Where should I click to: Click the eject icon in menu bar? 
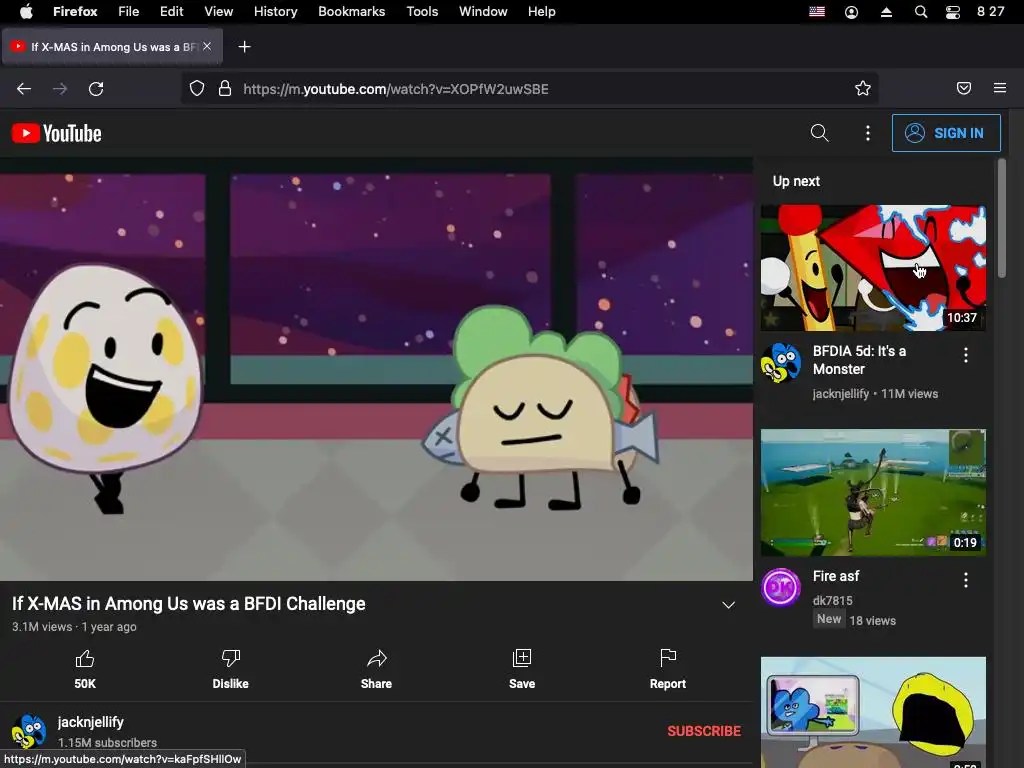(886, 12)
